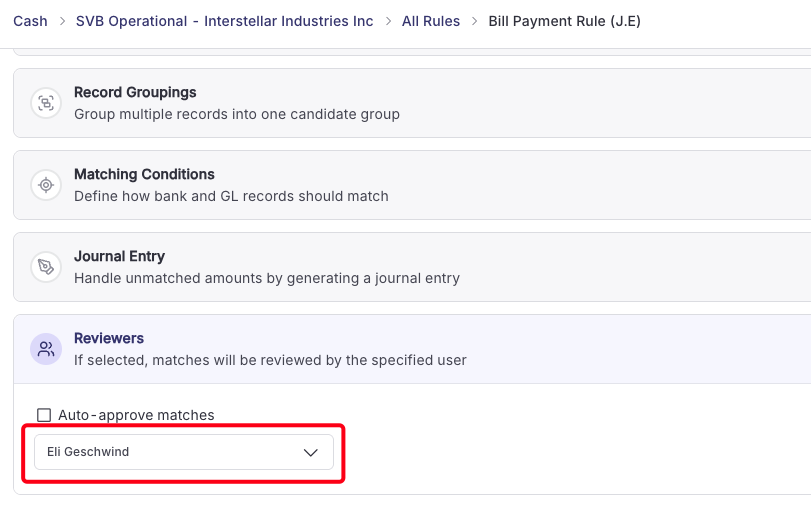Click the Record Groupings icon

click(x=46, y=103)
